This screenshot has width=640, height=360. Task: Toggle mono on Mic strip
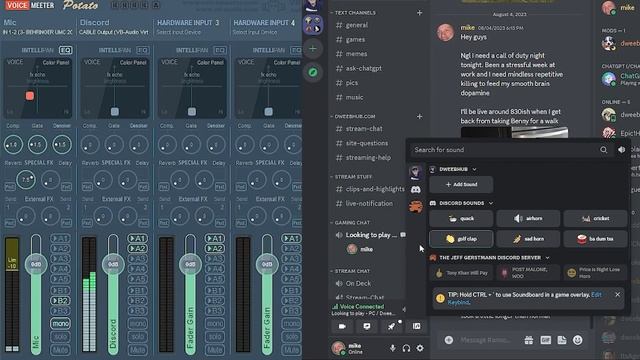[60, 323]
